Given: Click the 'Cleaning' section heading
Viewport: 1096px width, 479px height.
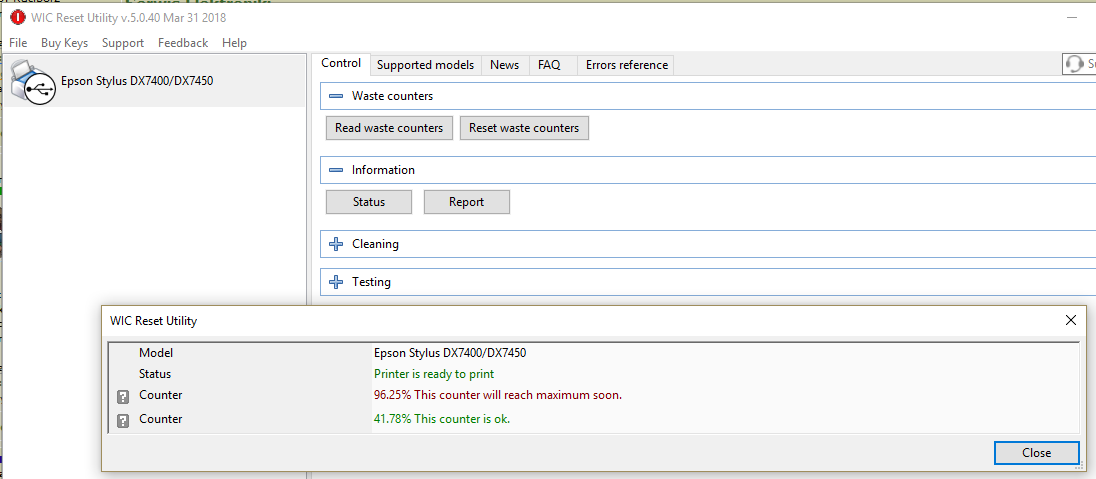Looking at the screenshot, I should (375, 244).
